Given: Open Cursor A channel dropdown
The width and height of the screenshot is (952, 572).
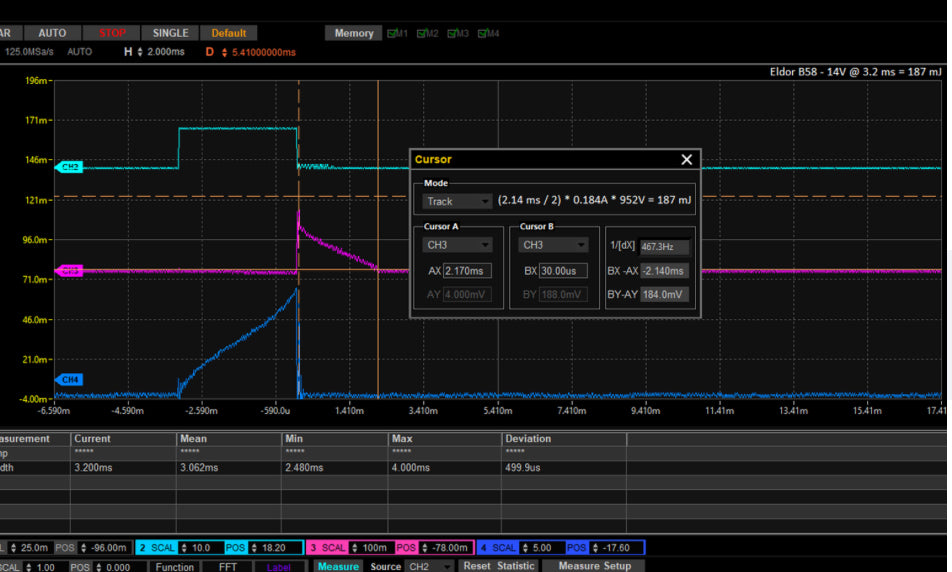Looking at the screenshot, I should [x=457, y=245].
